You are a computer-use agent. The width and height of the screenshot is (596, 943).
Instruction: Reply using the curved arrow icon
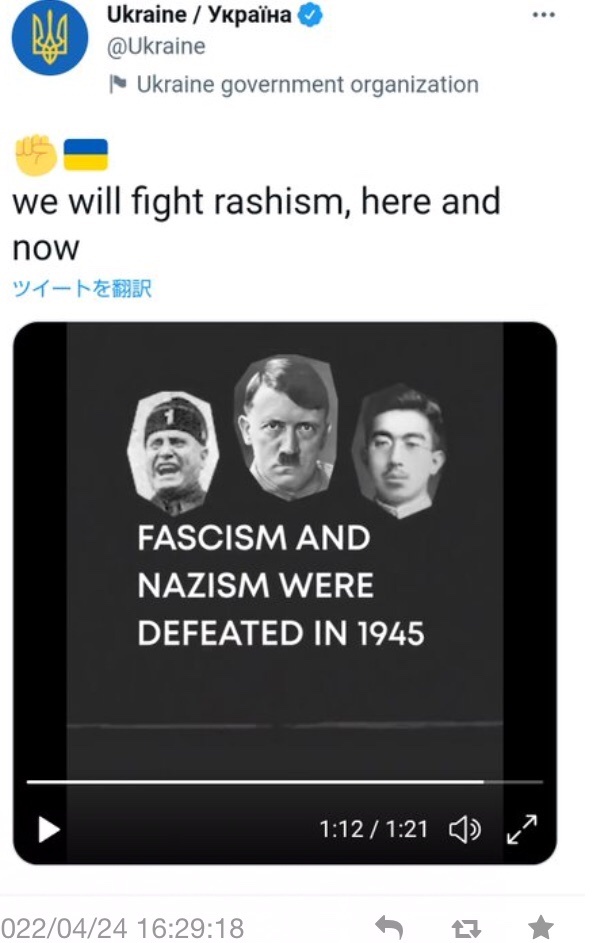point(389,927)
